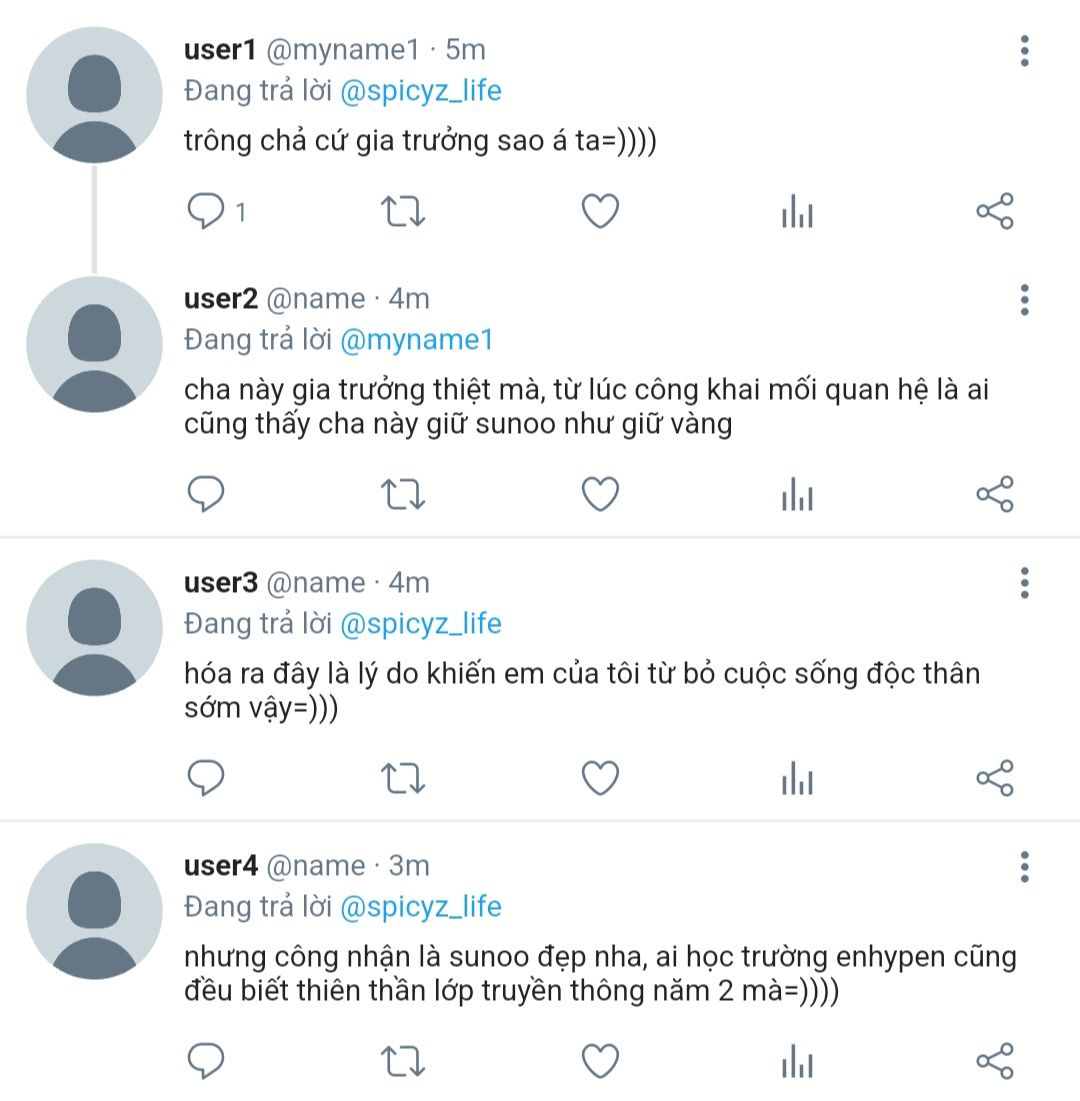The width and height of the screenshot is (1080, 1101).
Task: Share user4's reply
Action: (x=994, y=1061)
